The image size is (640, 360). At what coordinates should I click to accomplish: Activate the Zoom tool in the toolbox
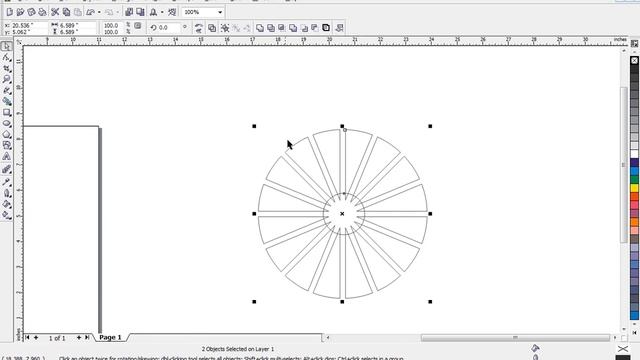point(6,80)
